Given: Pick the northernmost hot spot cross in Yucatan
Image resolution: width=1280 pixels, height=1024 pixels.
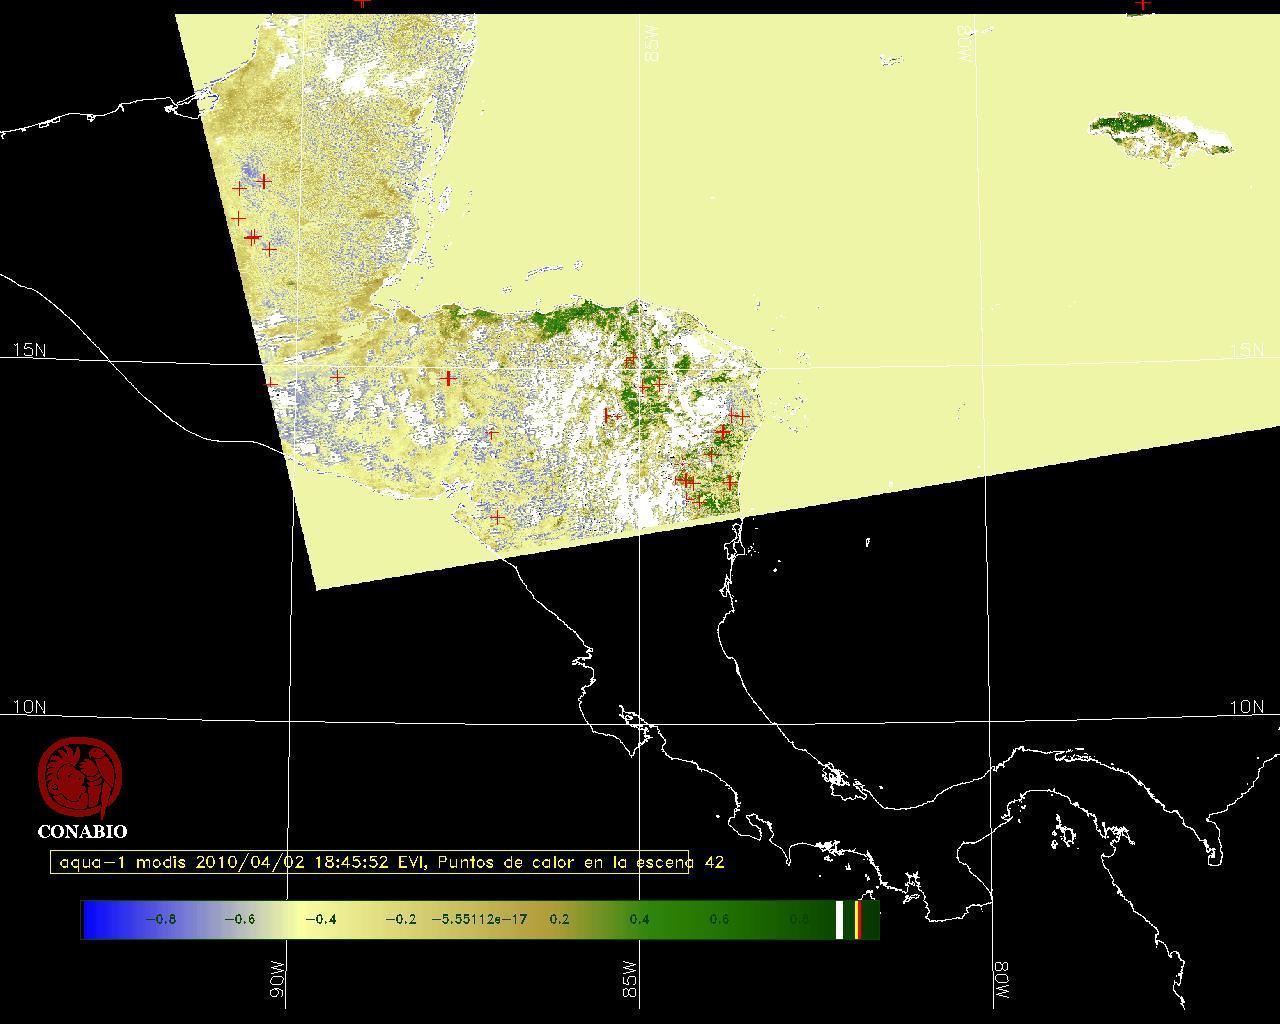Looking at the screenshot, I should pyautogui.click(x=264, y=181).
